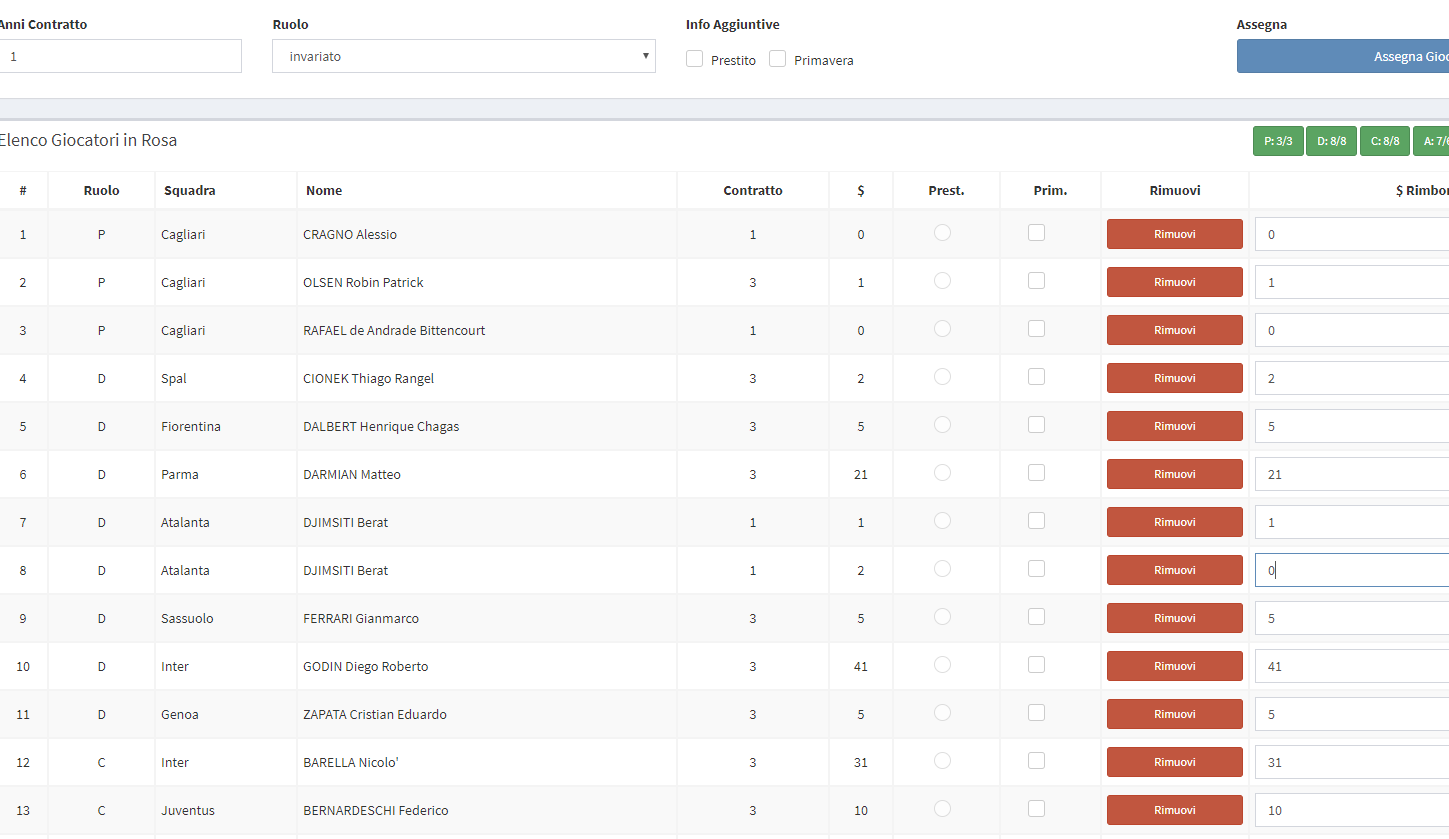Tick the Prim. checkbox for CIONEK Thiago Rangel

click(1037, 377)
